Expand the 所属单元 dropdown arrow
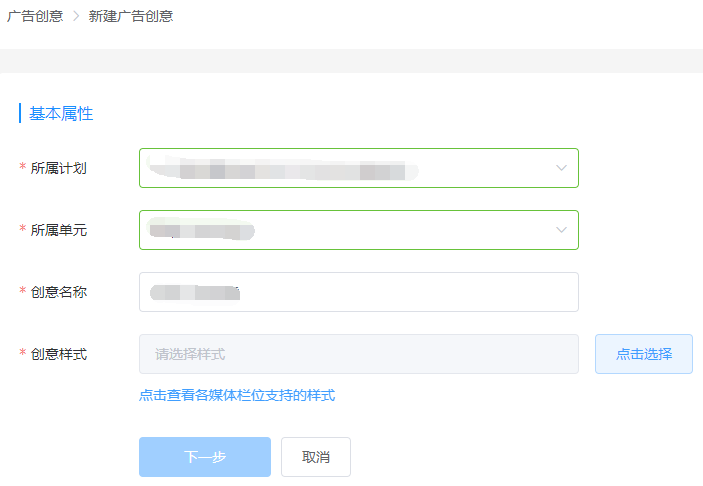703x486 pixels. 561,230
